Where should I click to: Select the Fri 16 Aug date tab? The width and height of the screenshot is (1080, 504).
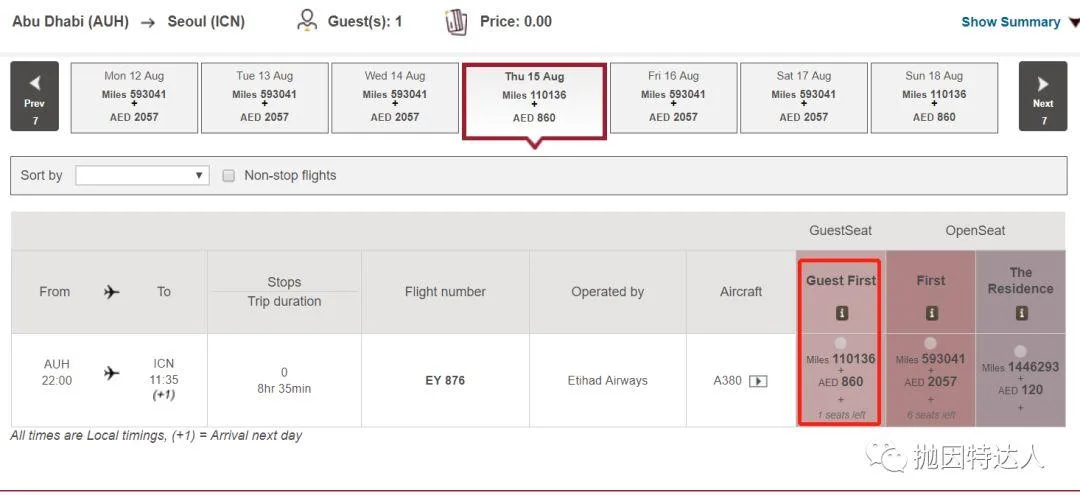[674, 97]
